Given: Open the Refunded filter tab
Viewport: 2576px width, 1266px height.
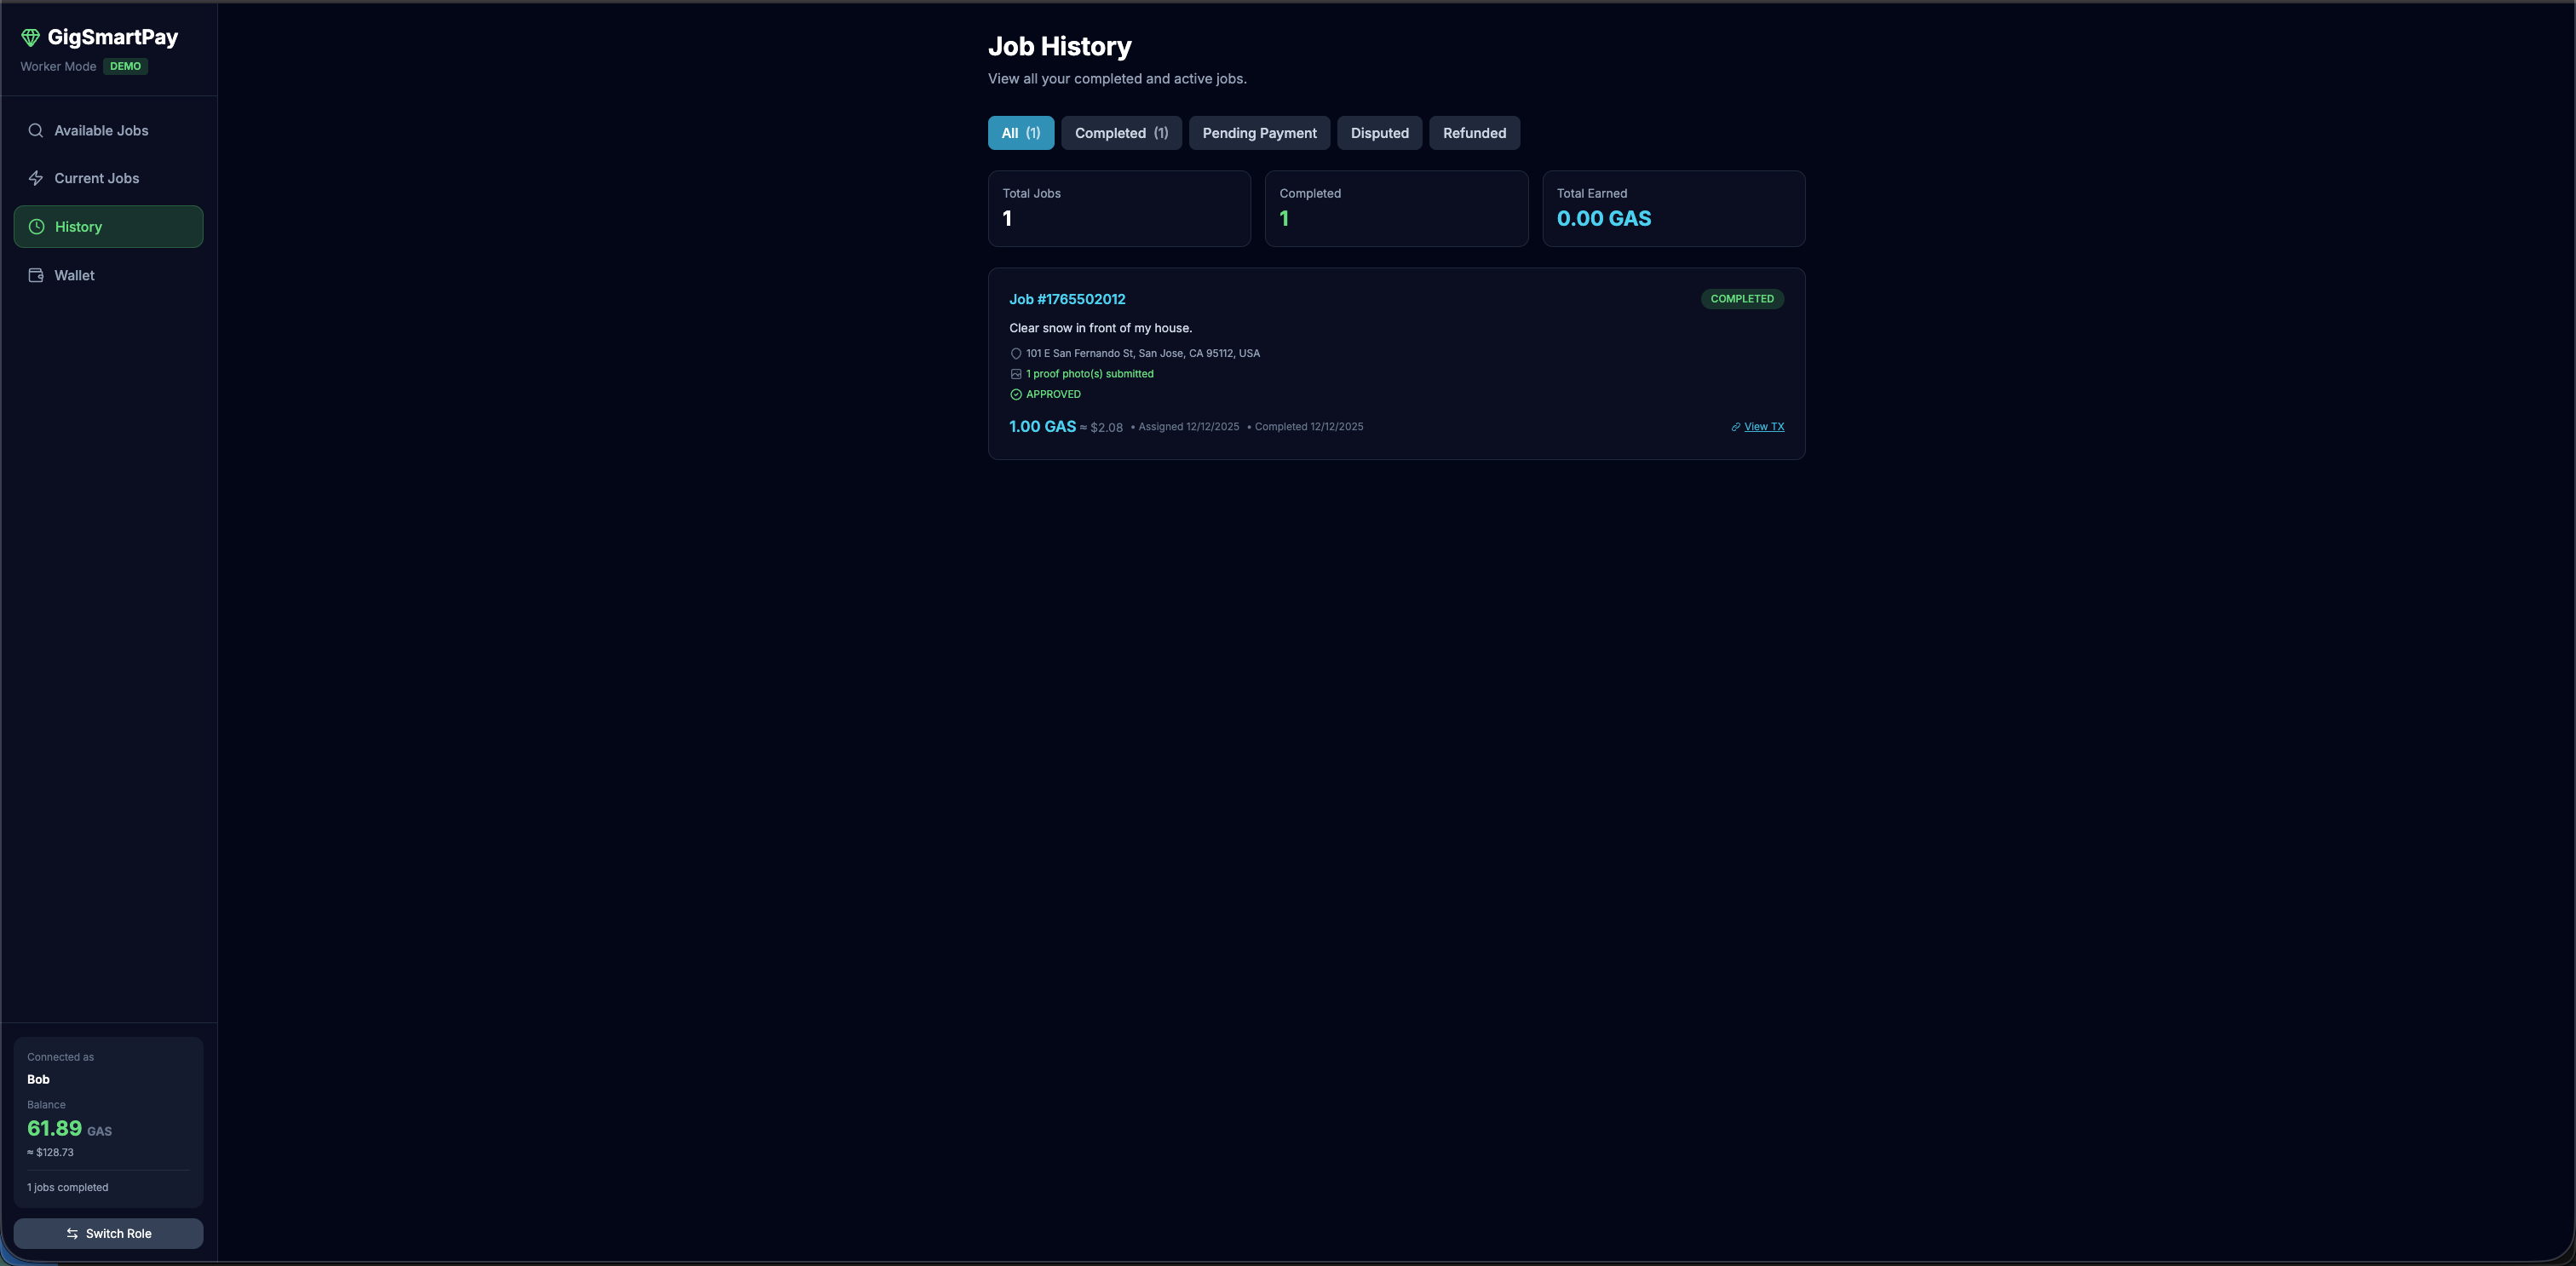Looking at the screenshot, I should pyautogui.click(x=1474, y=133).
